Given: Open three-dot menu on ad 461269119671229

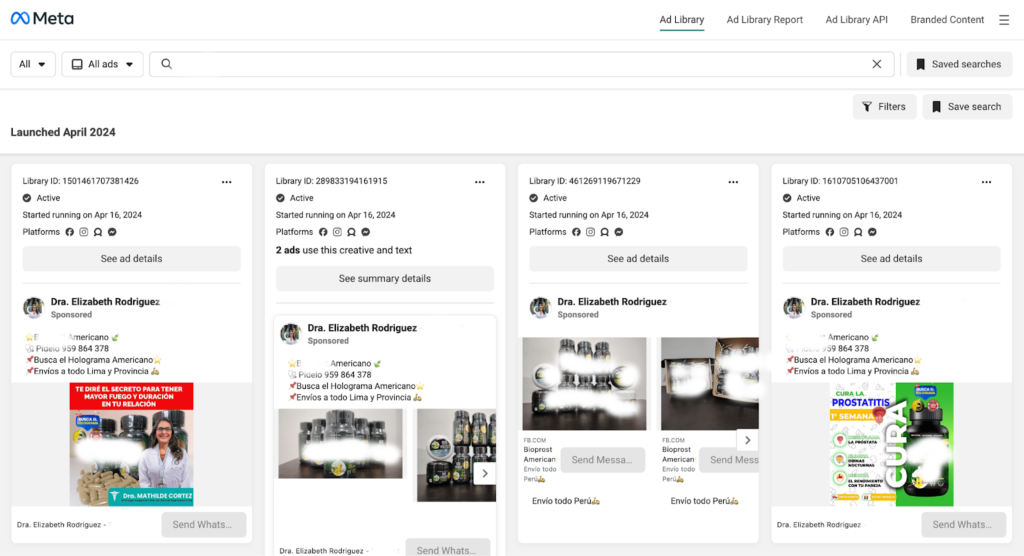Looking at the screenshot, I should (x=734, y=182).
